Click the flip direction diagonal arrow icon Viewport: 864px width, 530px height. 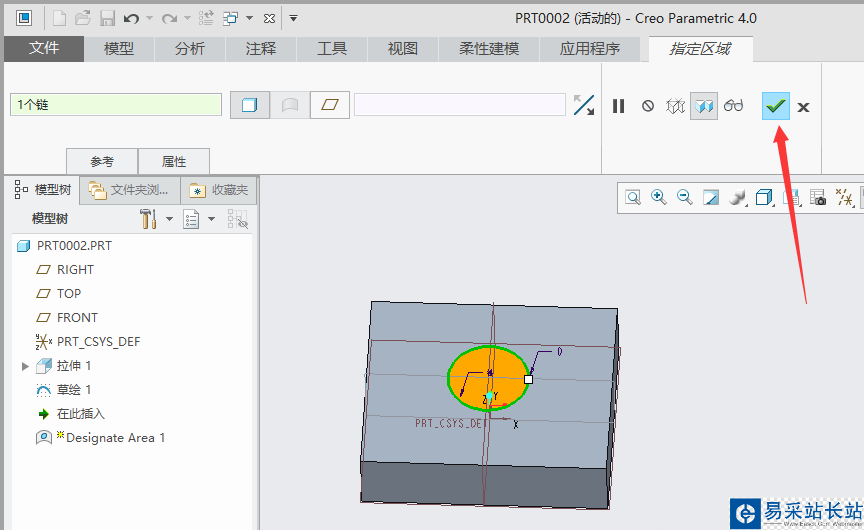(x=584, y=105)
